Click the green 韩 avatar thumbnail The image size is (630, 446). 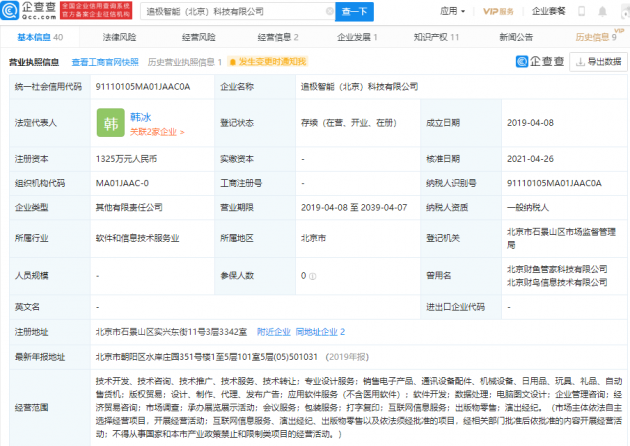tap(111, 123)
